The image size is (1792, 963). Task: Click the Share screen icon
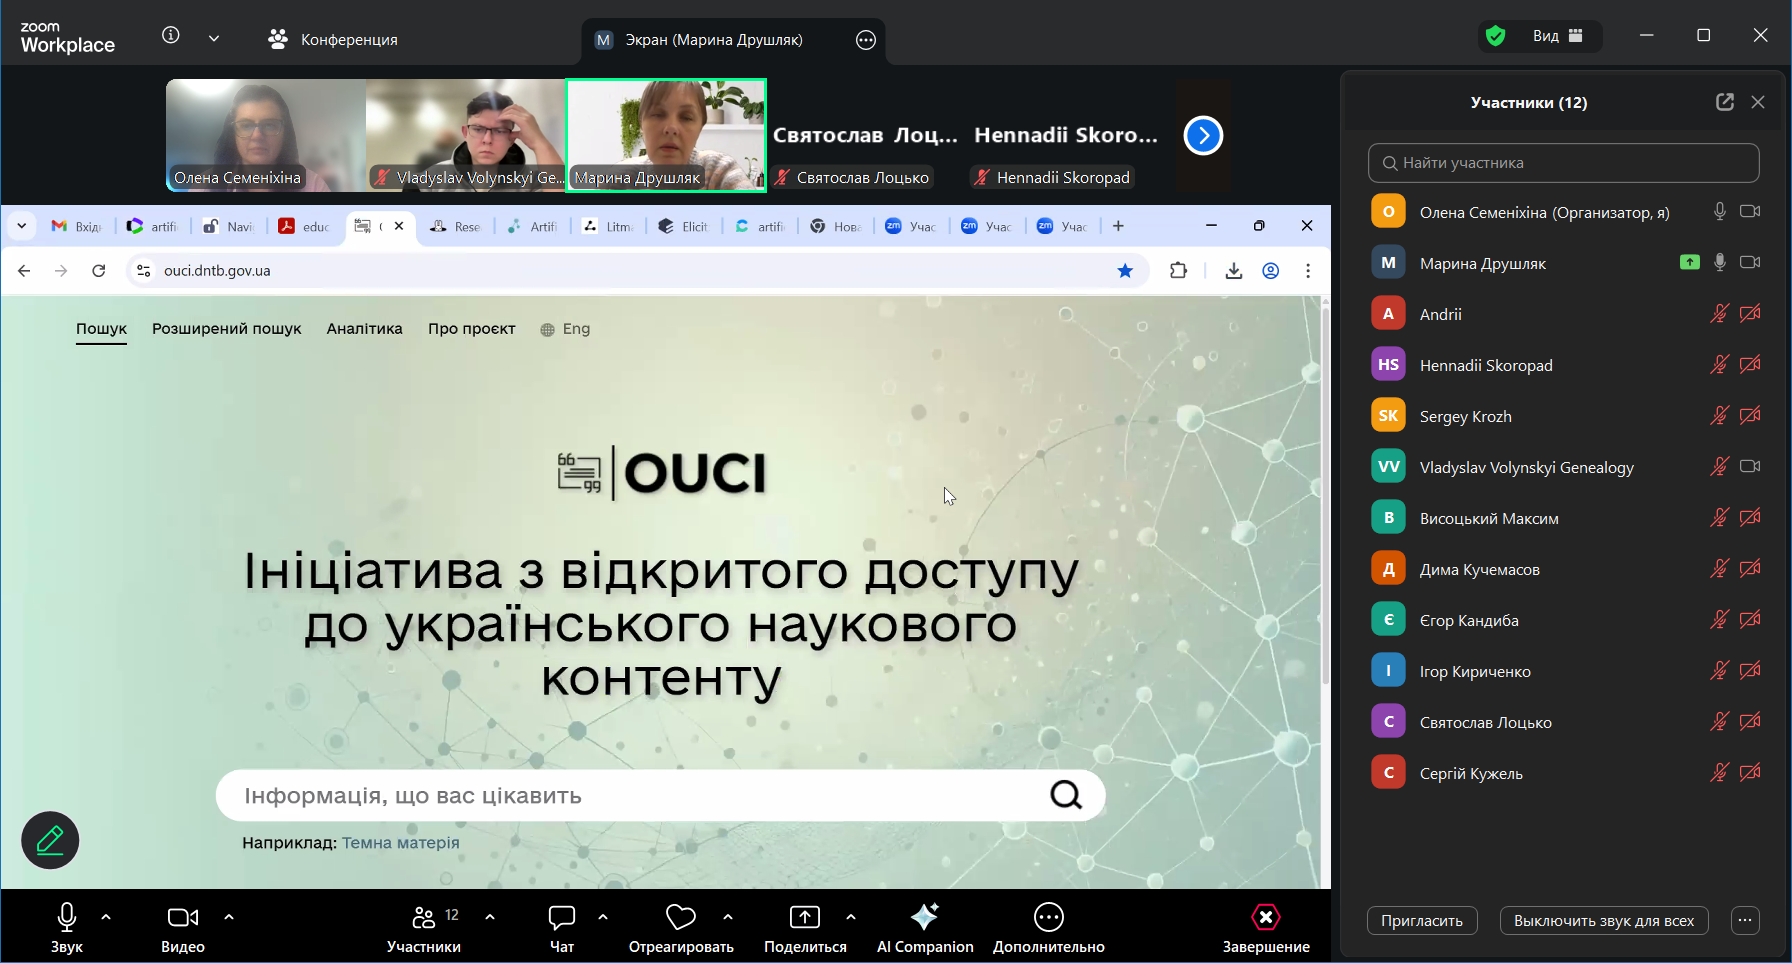tap(804, 917)
